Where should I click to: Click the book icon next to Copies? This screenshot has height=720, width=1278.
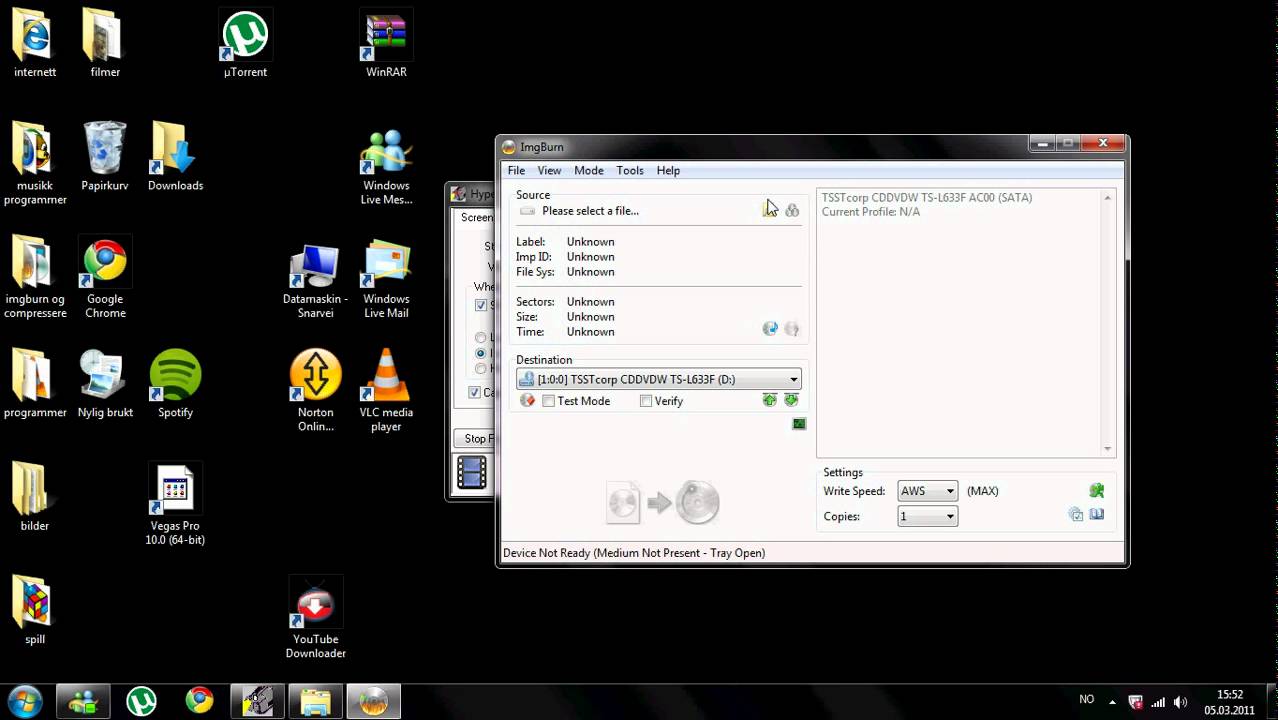click(1097, 515)
